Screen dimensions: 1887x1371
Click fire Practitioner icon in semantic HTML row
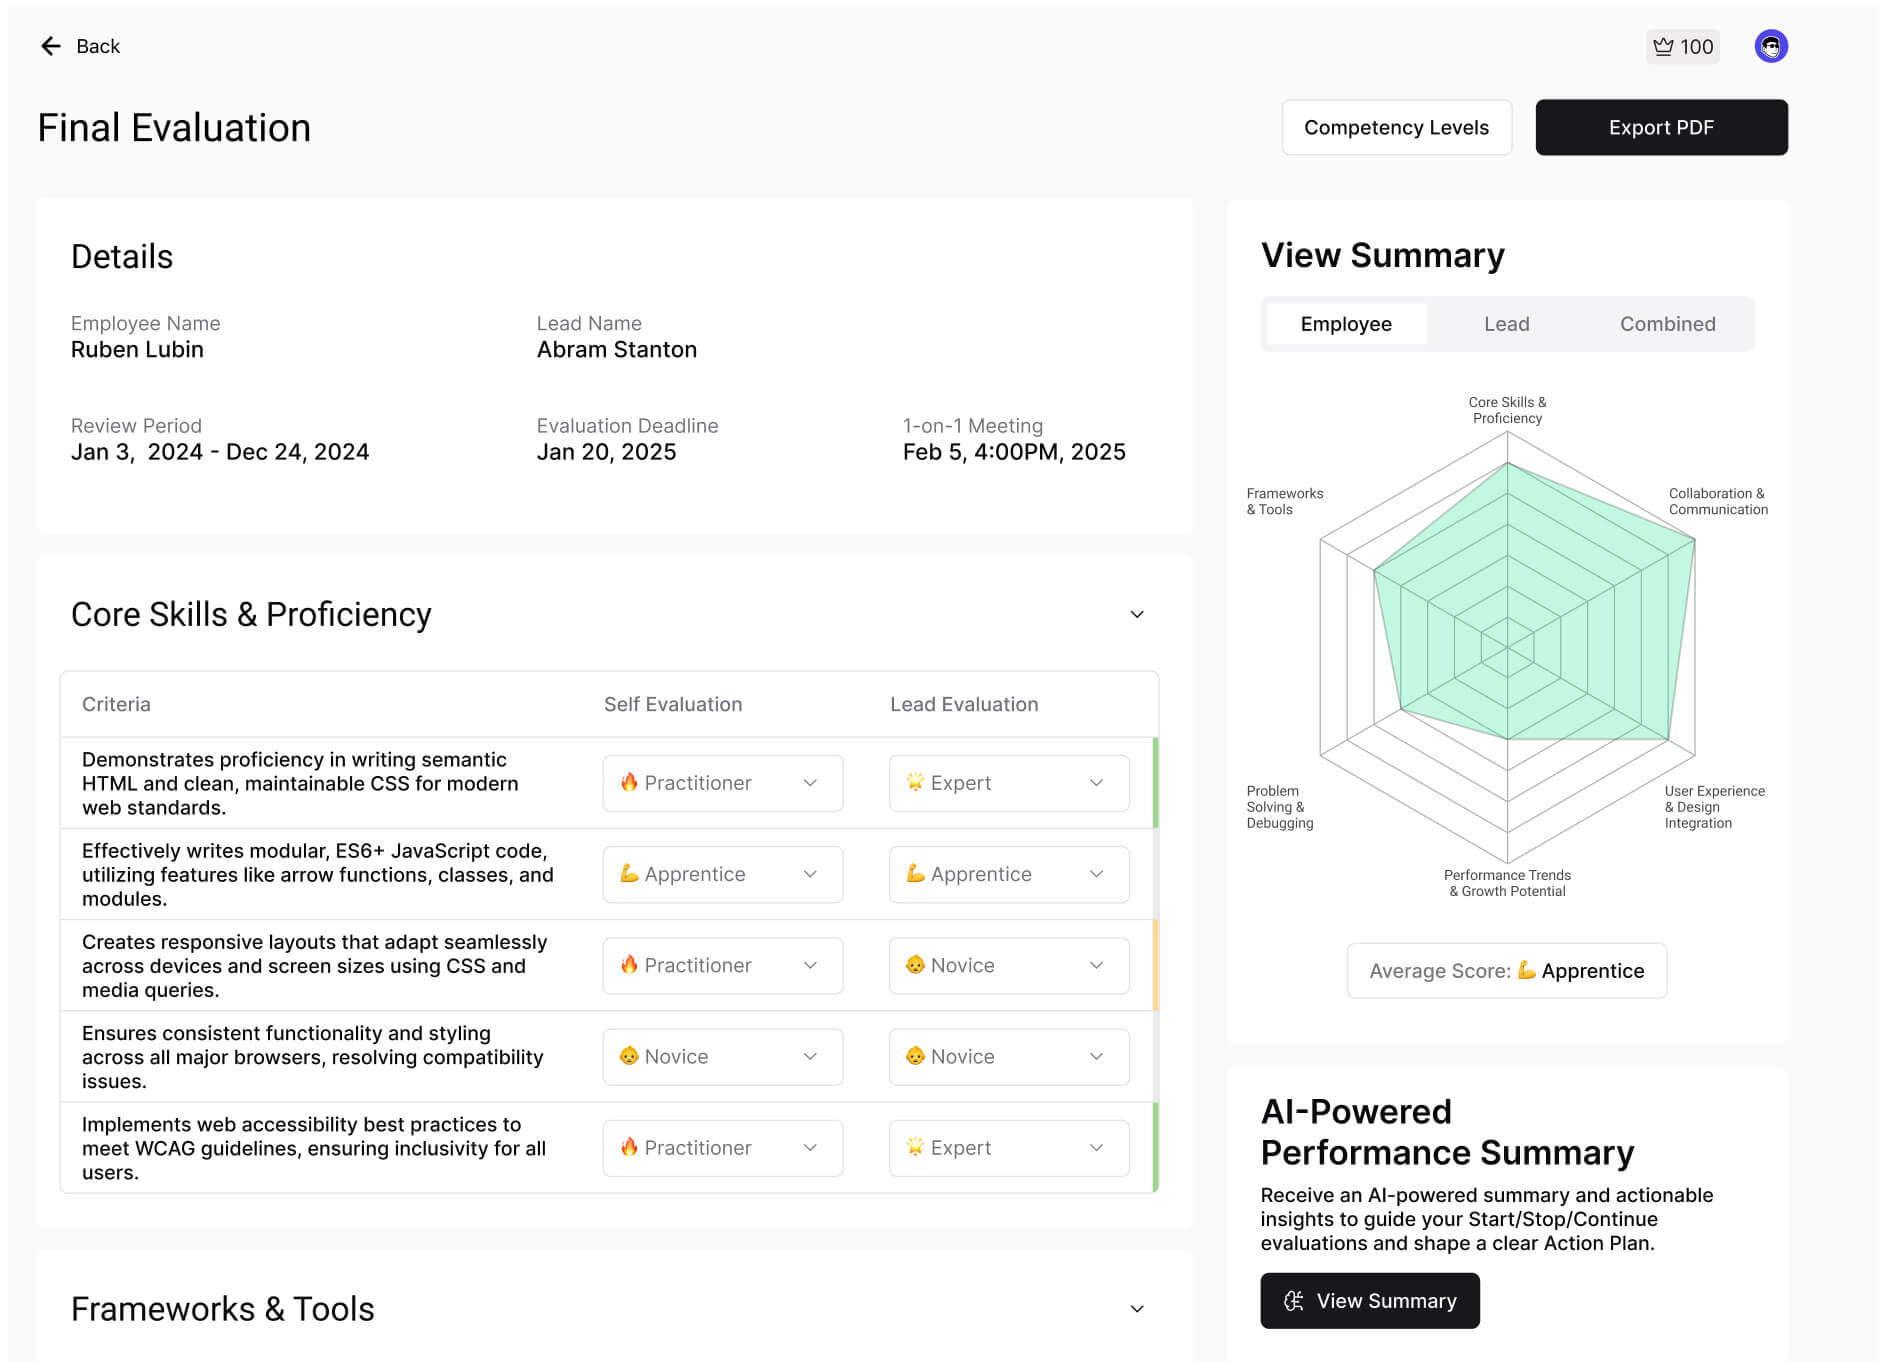click(631, 783)
